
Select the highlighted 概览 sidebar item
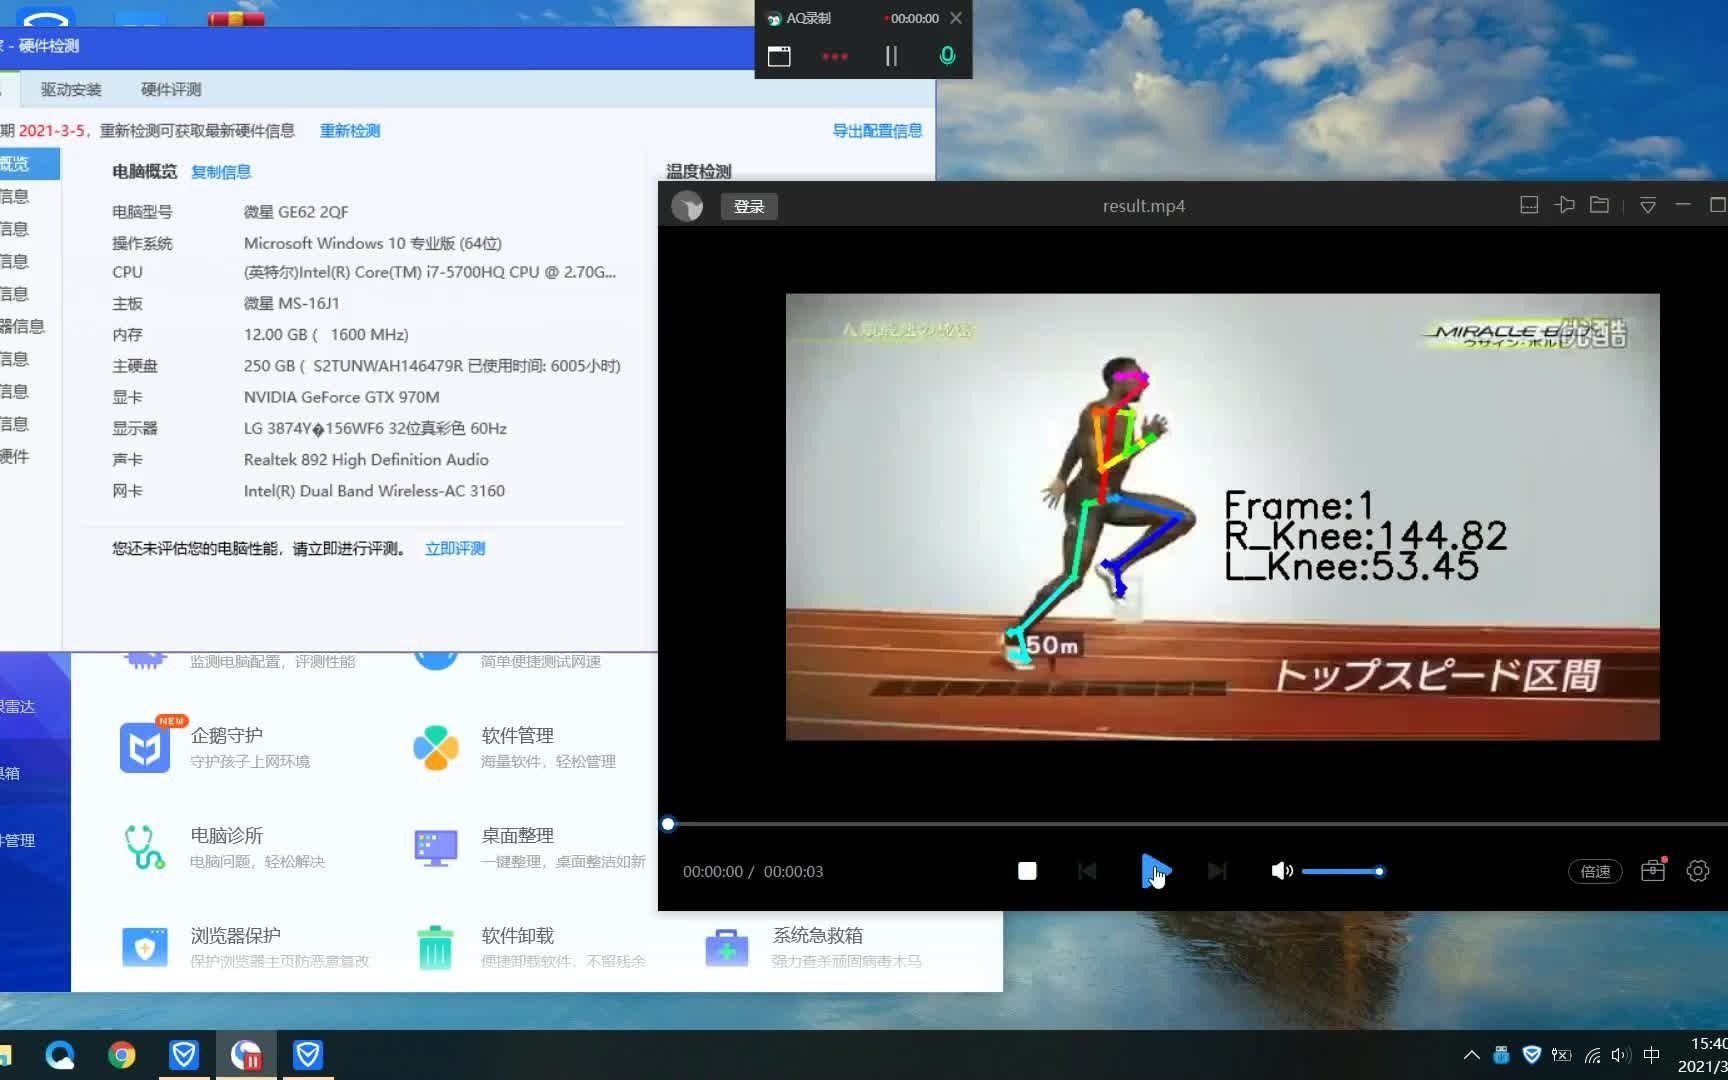click(x=29, y=164)
